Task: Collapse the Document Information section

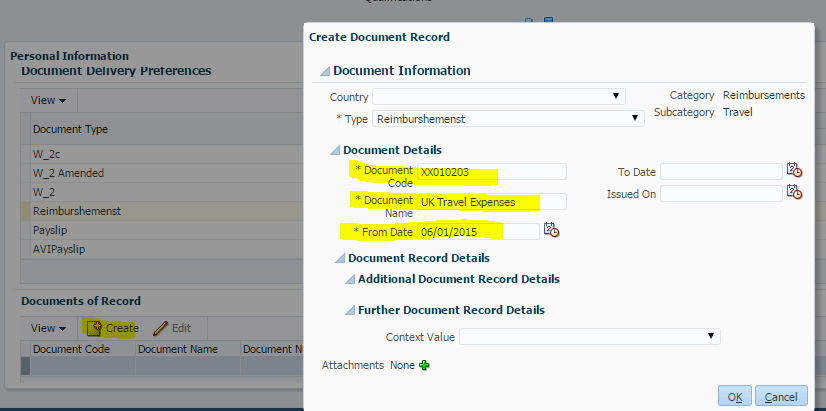Action: [x=324, y=71]
